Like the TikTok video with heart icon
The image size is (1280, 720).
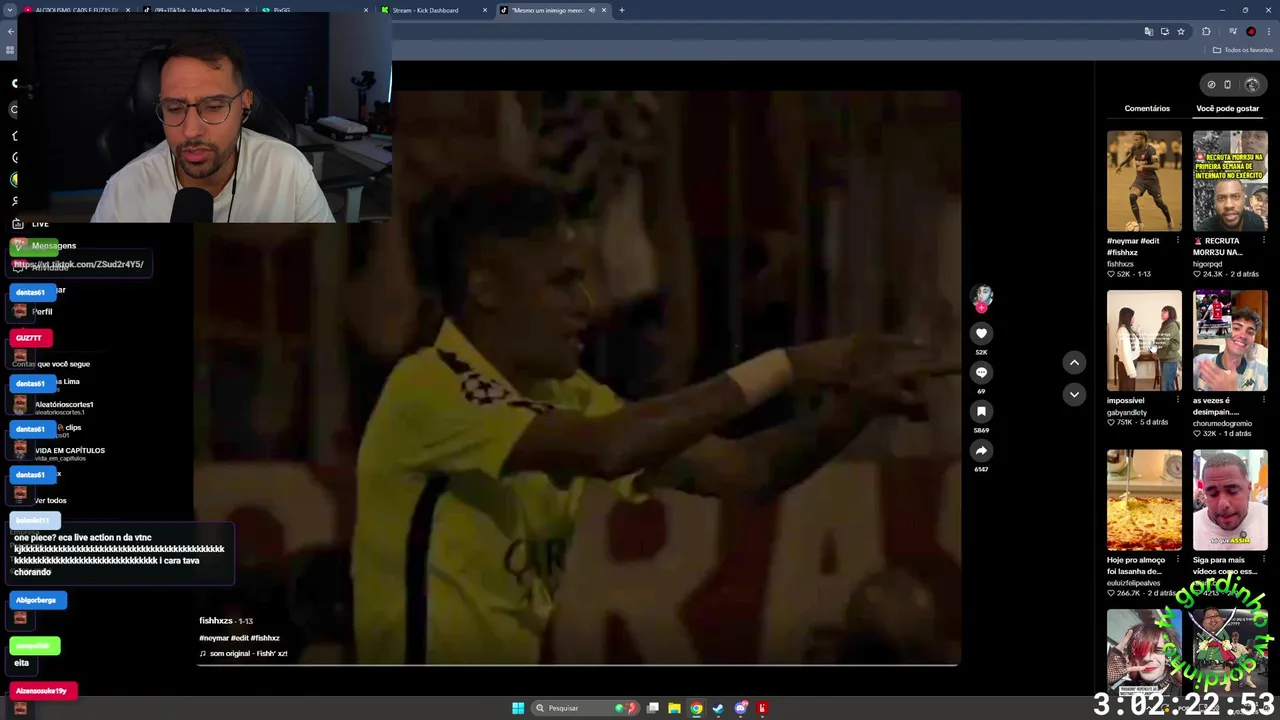tap(981, 333)
